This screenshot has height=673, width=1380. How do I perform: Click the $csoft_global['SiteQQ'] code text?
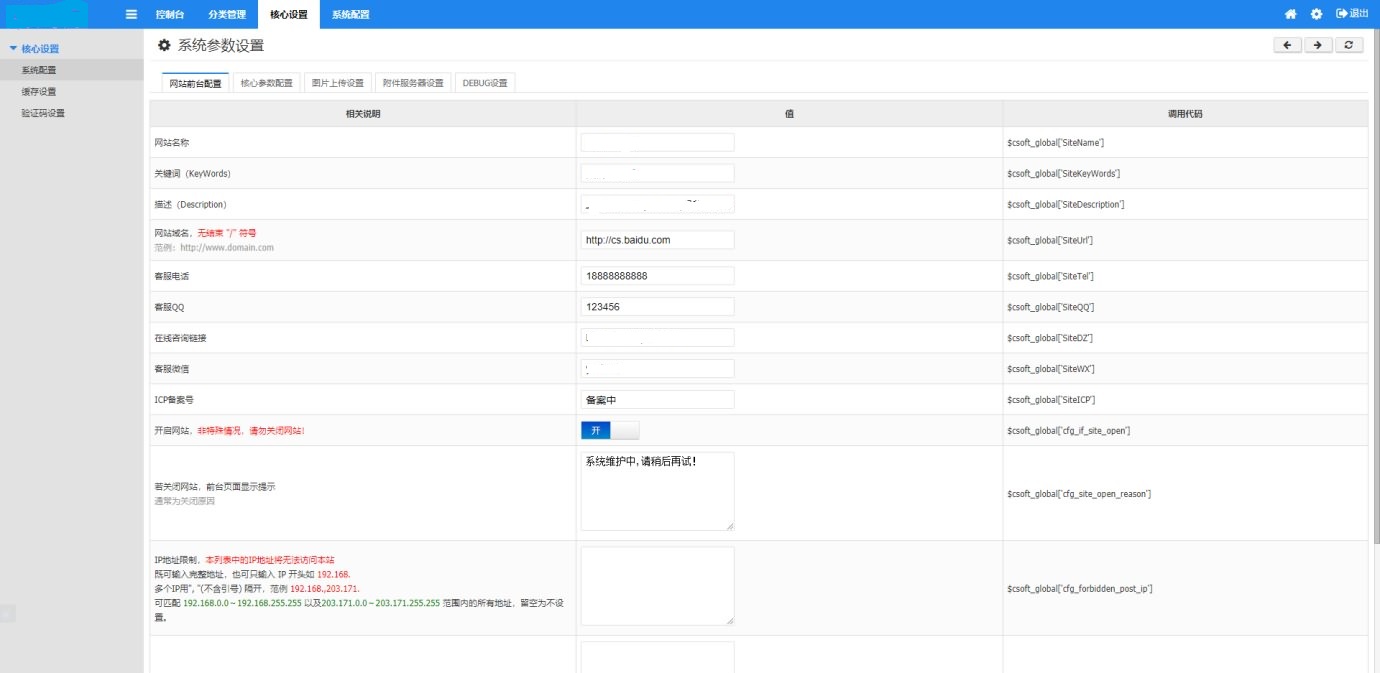point(1050,308)
